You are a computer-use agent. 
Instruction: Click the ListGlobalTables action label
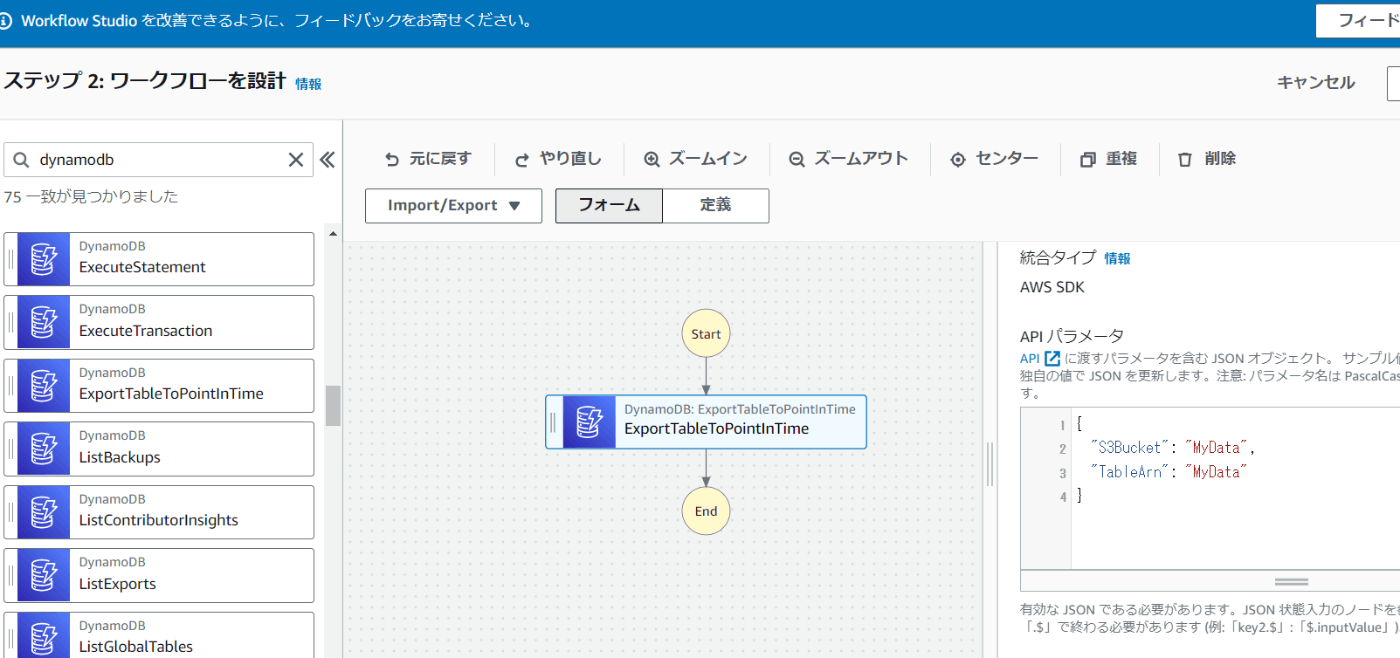pyautogui.click(x=136, y=646)
